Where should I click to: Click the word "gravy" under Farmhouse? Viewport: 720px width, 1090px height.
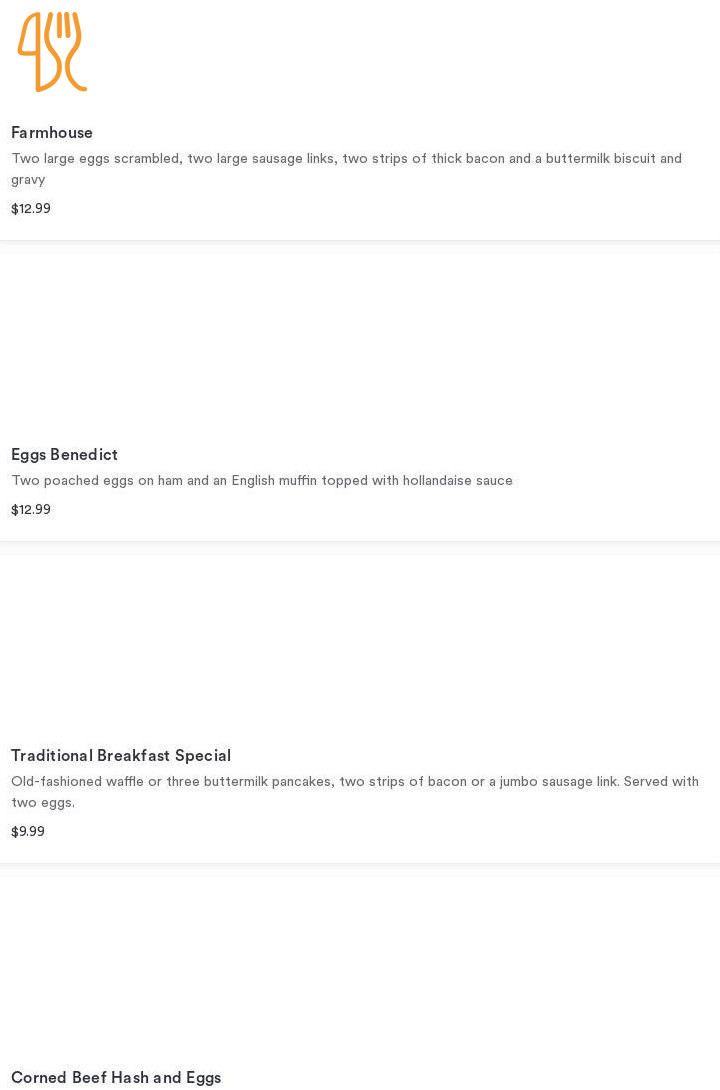click(28, 180)
